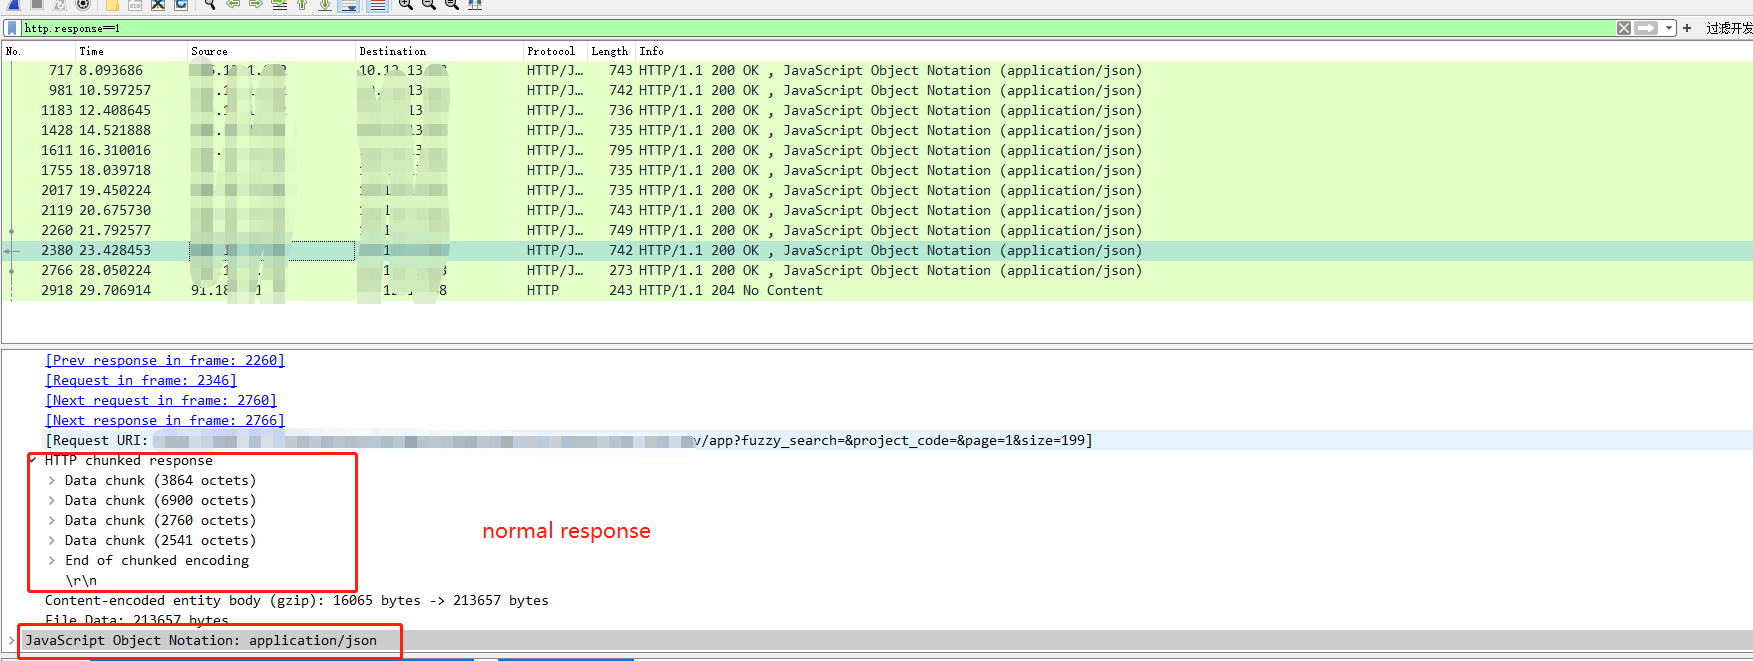Sort by the Length column header
The image size is (1753, 661).
[x=609, y=51]
